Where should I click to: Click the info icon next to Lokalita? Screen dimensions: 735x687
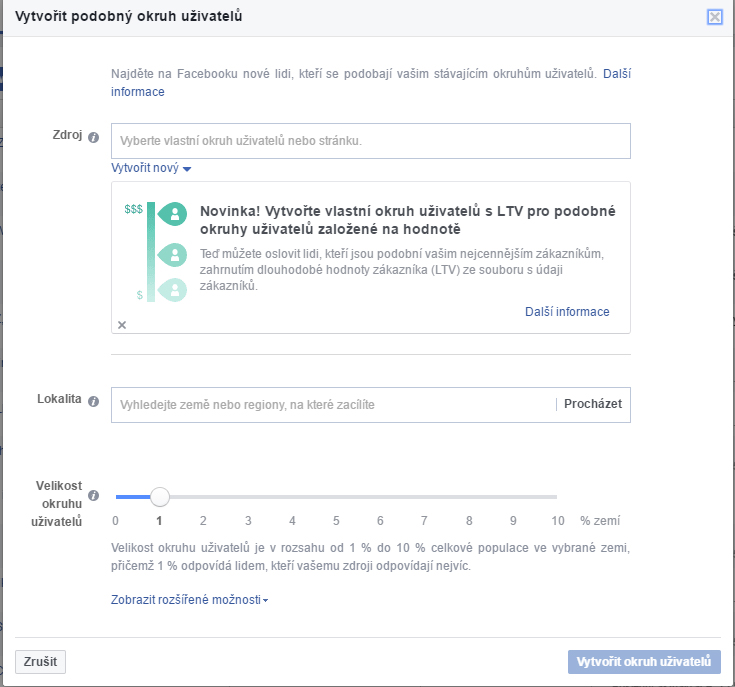point(94,401)
